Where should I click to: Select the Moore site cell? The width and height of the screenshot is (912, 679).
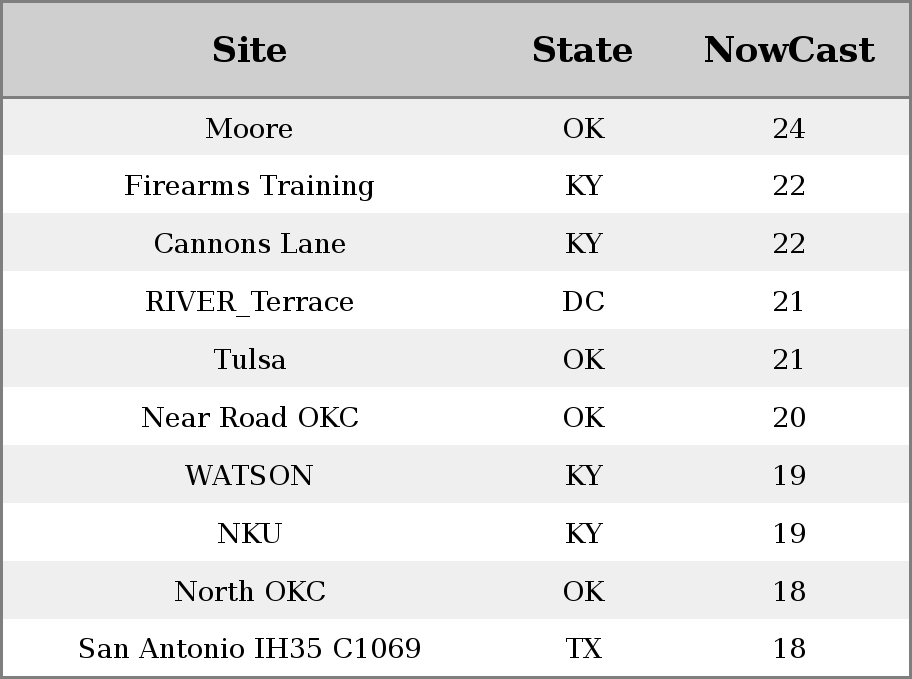coord(249,128)
